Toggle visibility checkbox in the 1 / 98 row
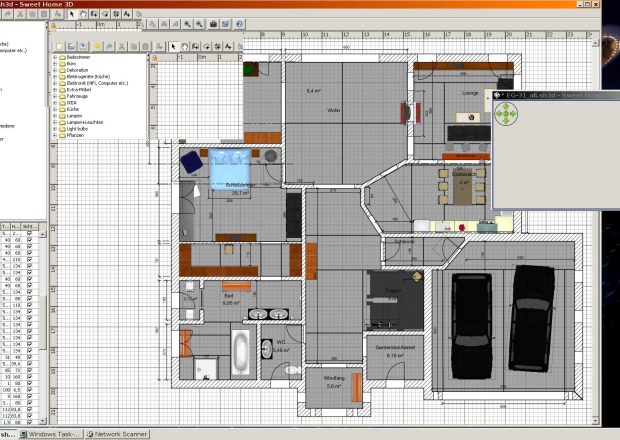Image resolution: width=620 pixels, height=440 pixels. pos(29,383)
